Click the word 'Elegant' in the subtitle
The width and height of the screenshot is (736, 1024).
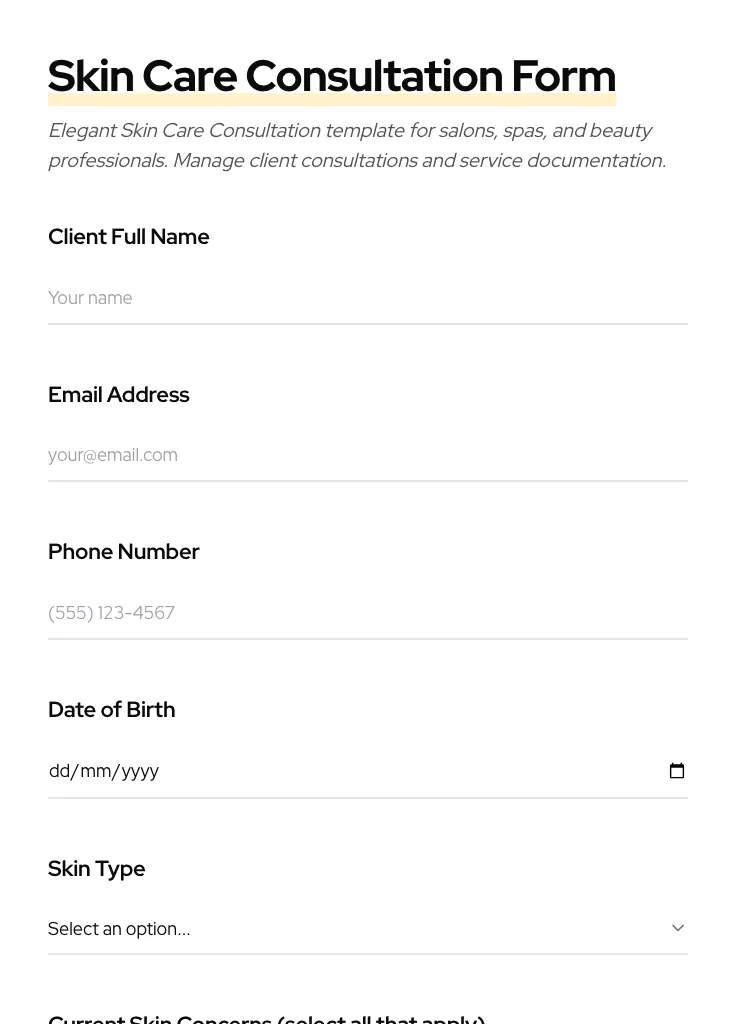coord(81,131)
